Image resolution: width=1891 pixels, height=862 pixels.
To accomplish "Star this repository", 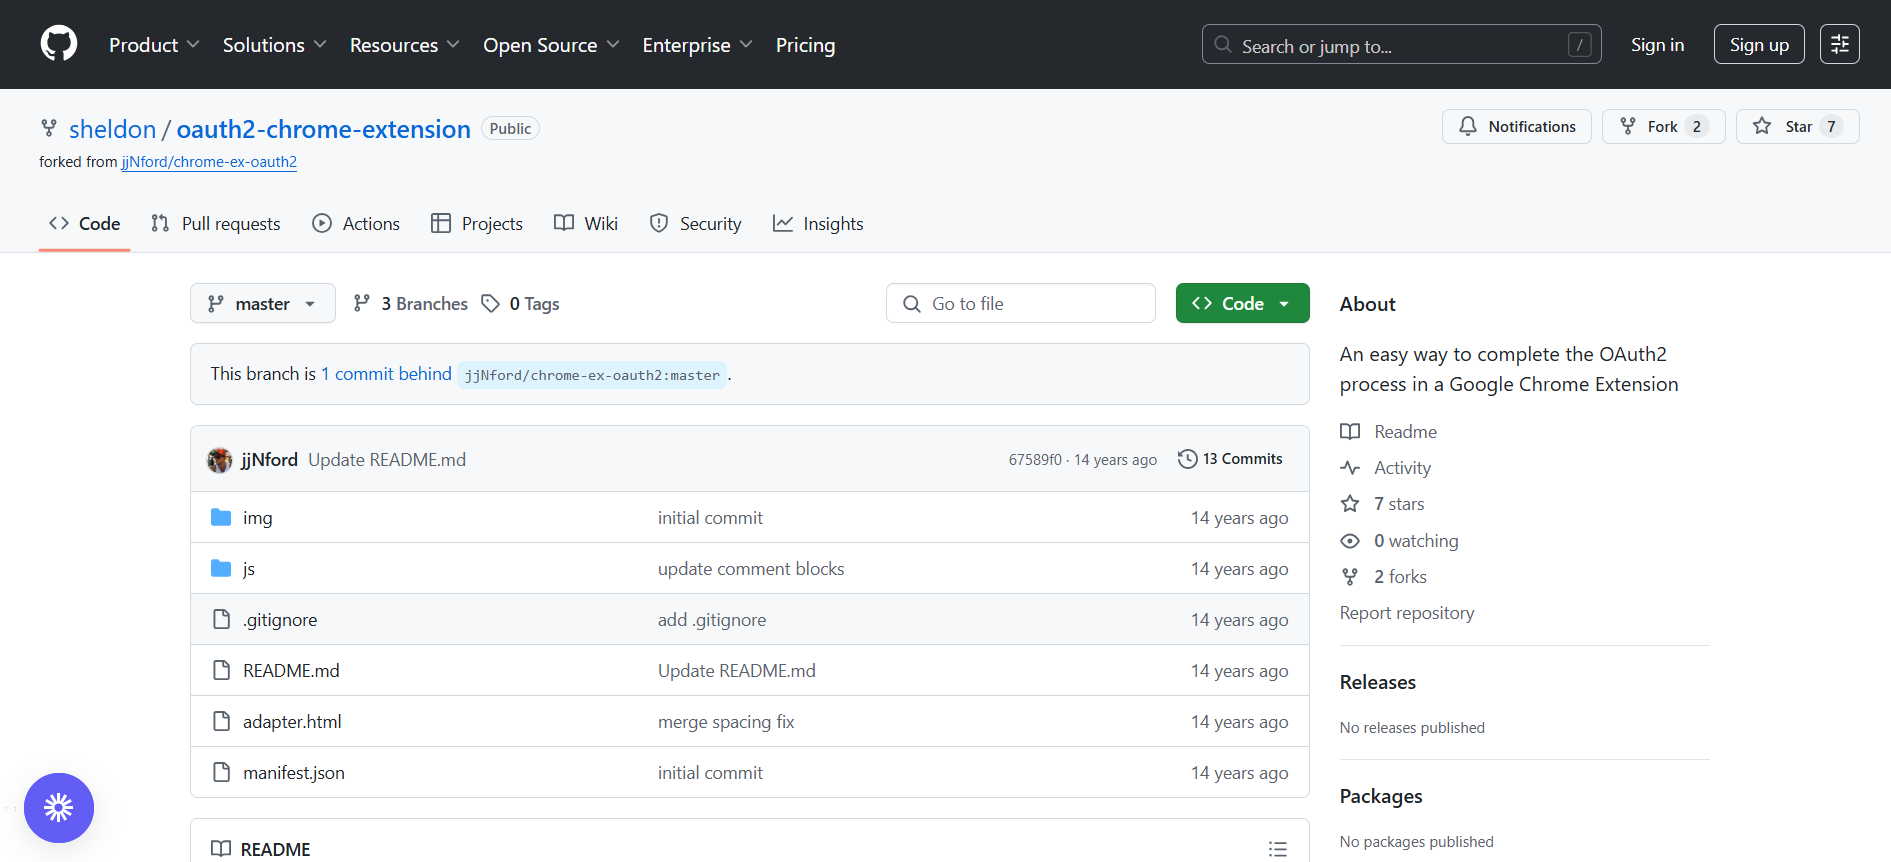I will click(x=1797, y=126).
